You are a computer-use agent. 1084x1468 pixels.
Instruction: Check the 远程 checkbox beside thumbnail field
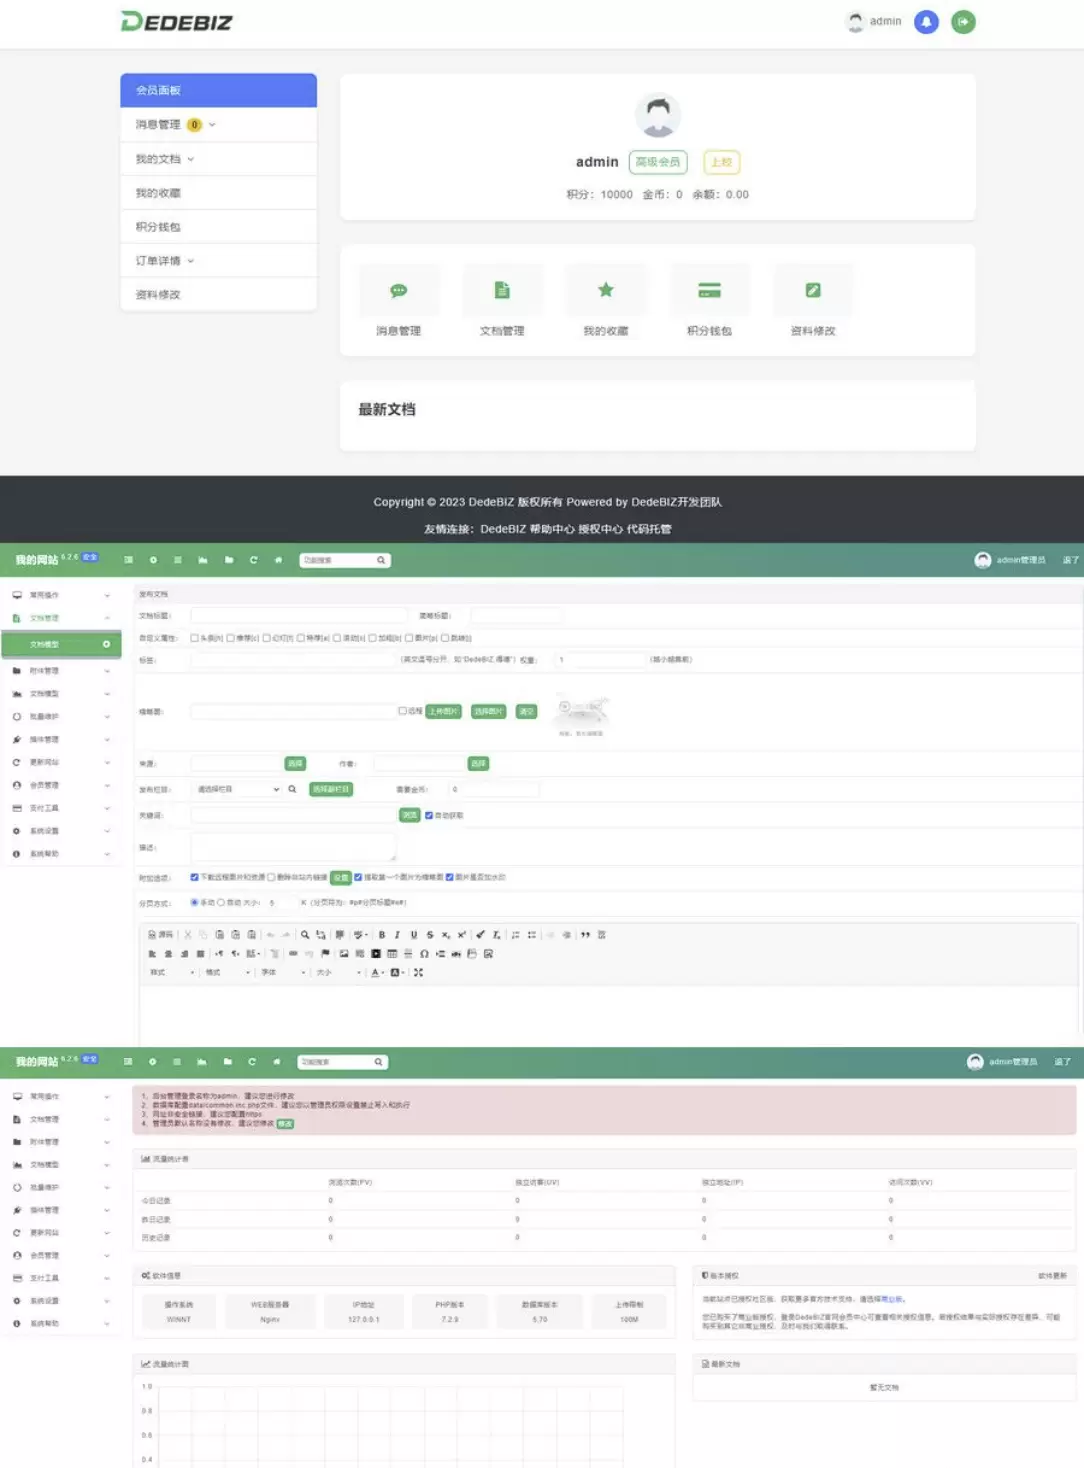point(403,711)
